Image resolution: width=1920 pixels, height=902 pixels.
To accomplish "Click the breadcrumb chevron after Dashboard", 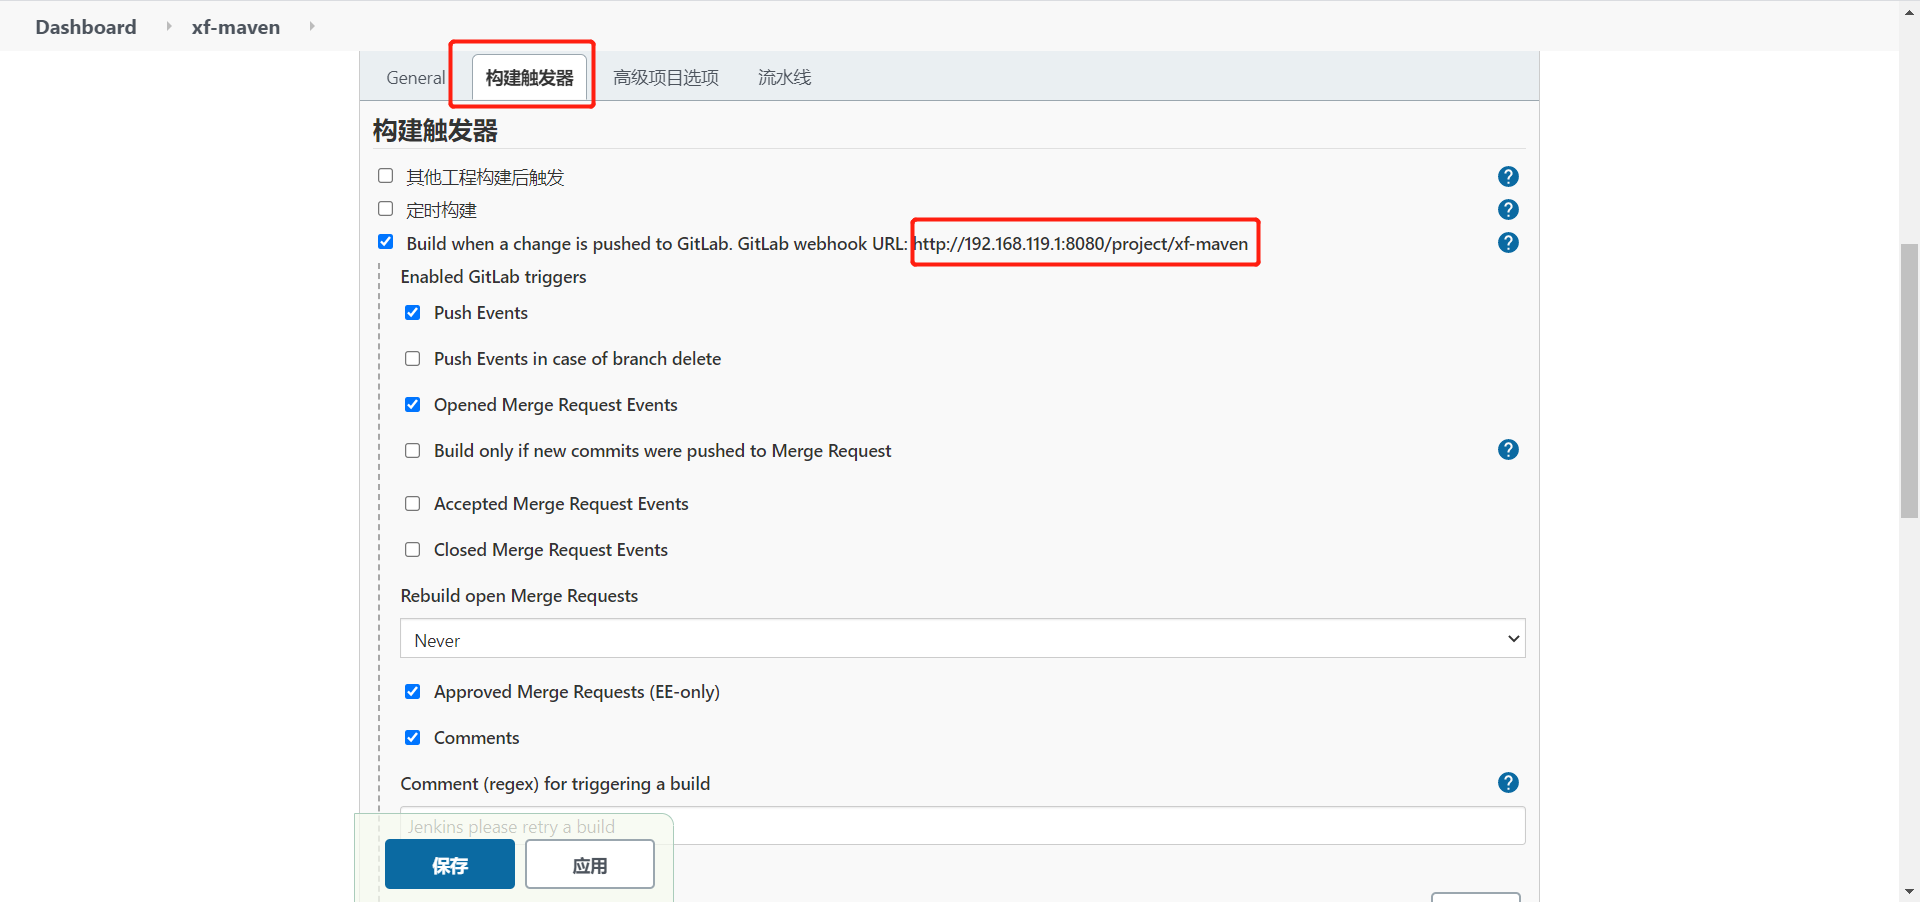I will pyautogui.click(x=168, y=27).
